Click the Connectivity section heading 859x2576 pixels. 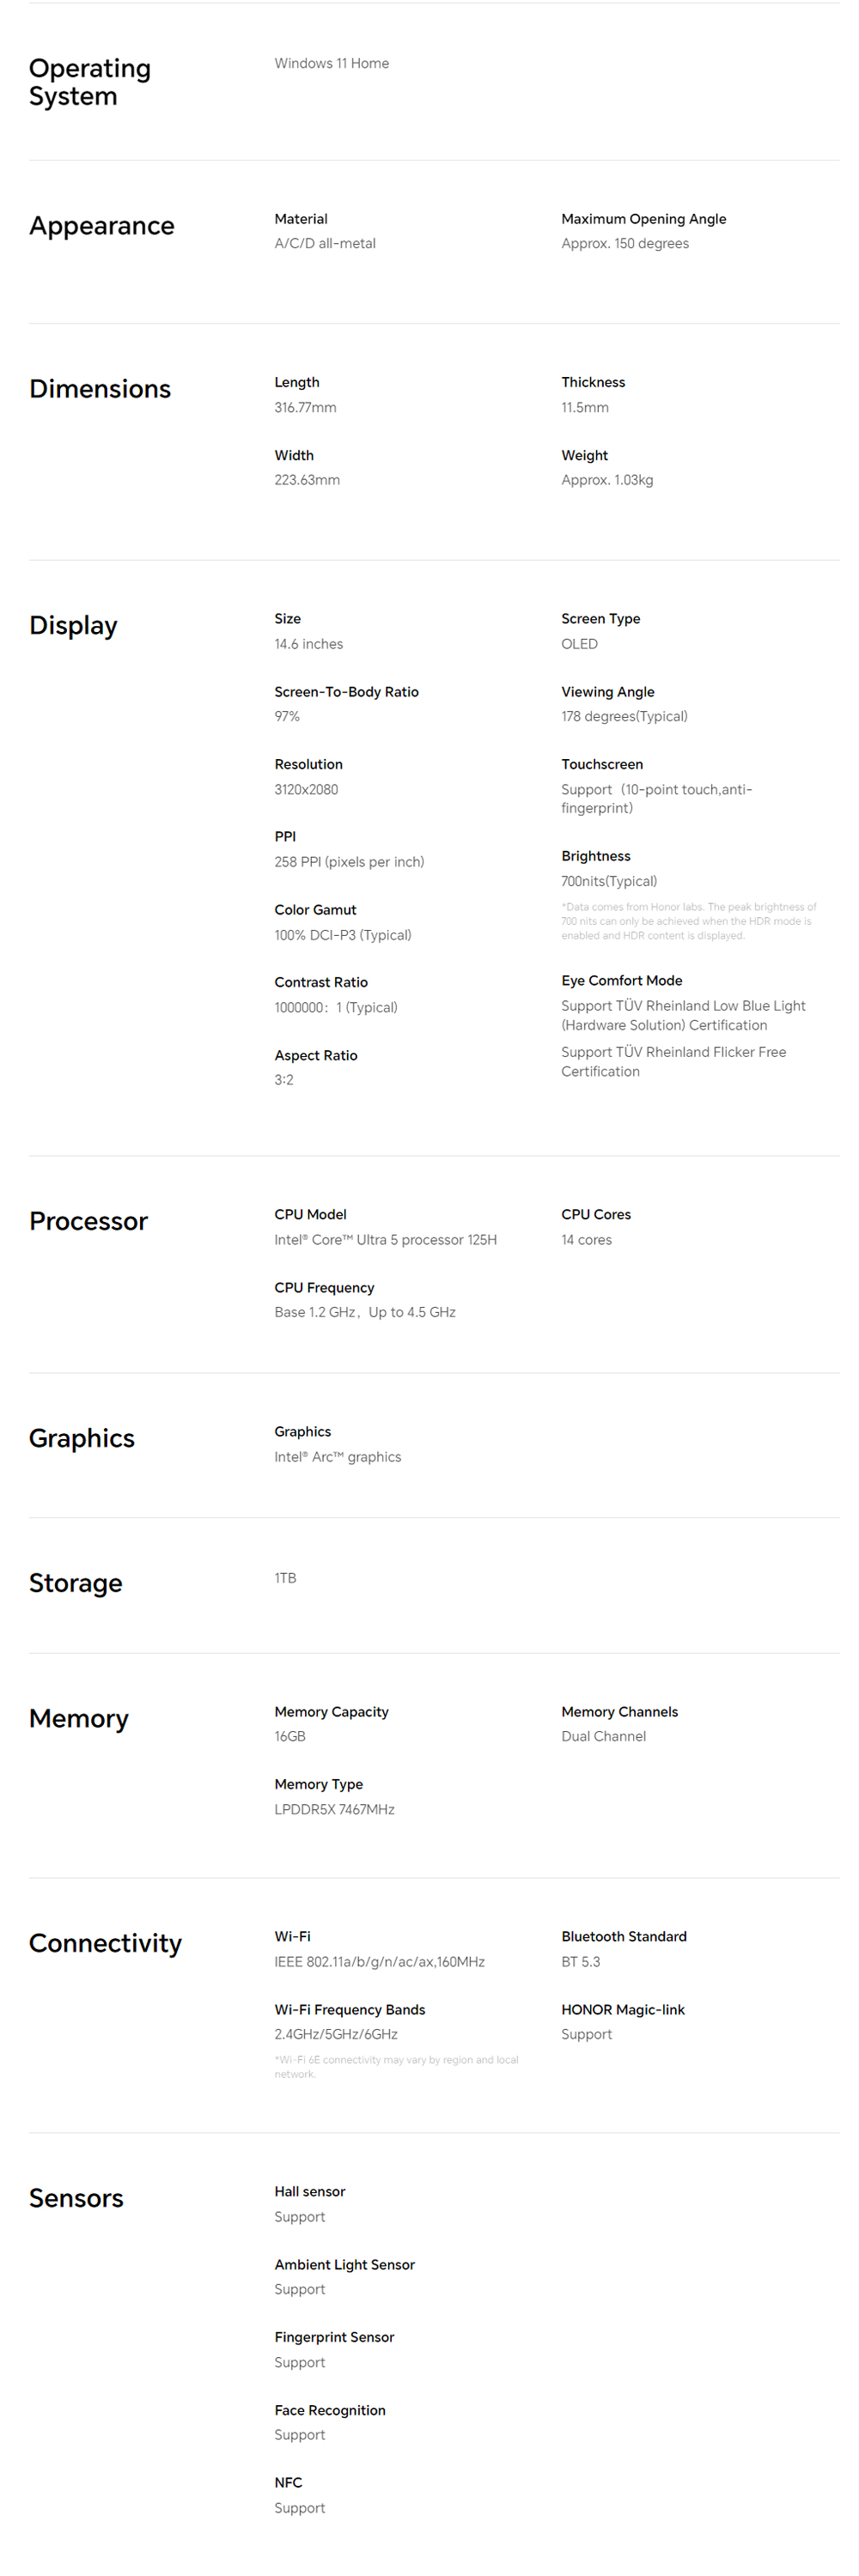tap(105, 1943)
